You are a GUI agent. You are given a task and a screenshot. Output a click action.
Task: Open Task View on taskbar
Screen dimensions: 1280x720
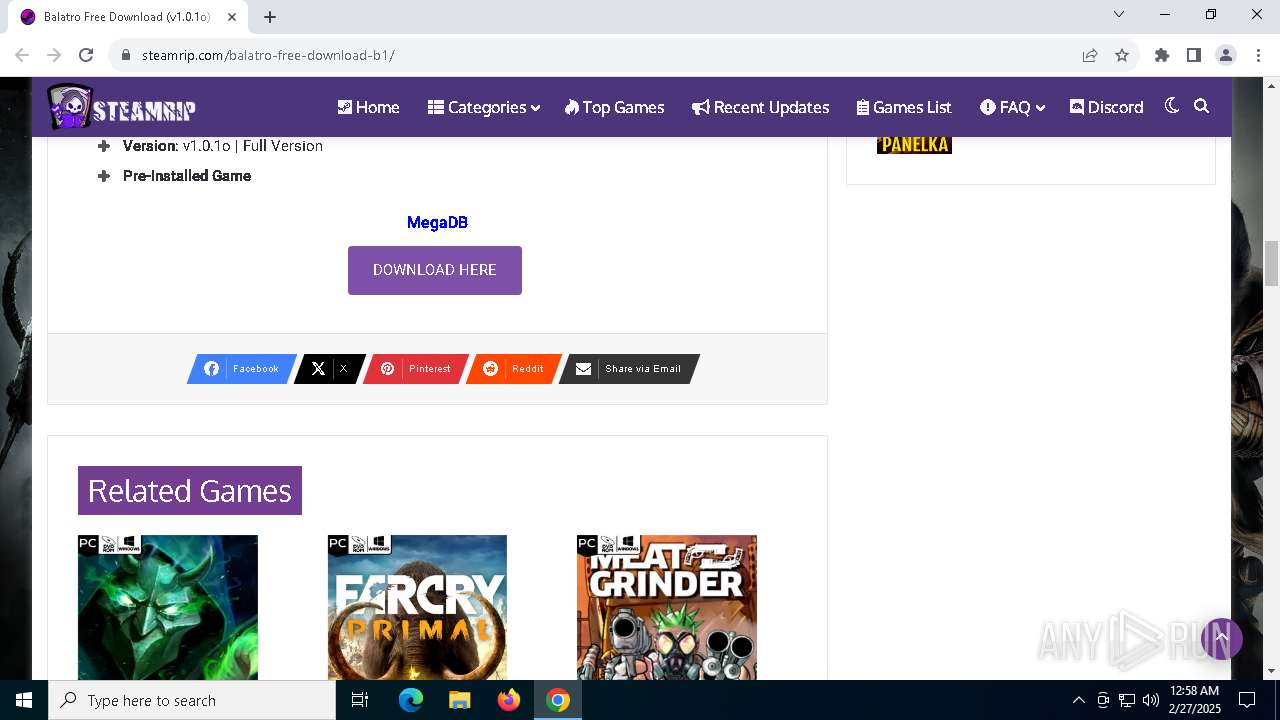360,700
